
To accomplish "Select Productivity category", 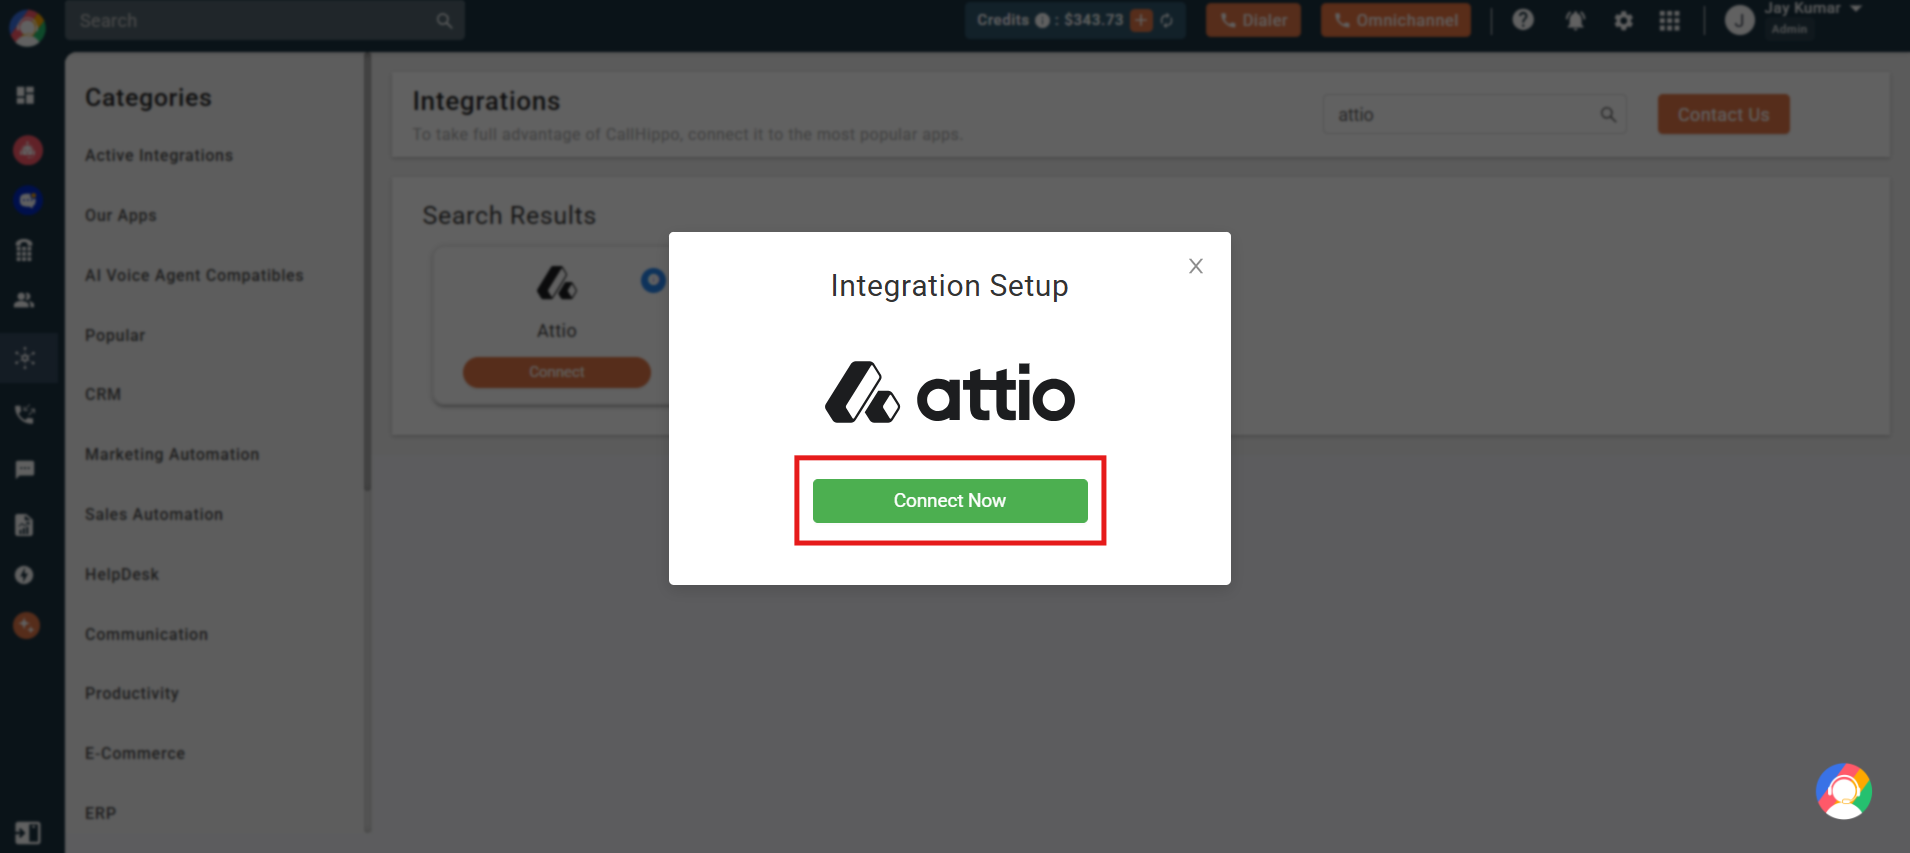I will (x=132, y=693).
